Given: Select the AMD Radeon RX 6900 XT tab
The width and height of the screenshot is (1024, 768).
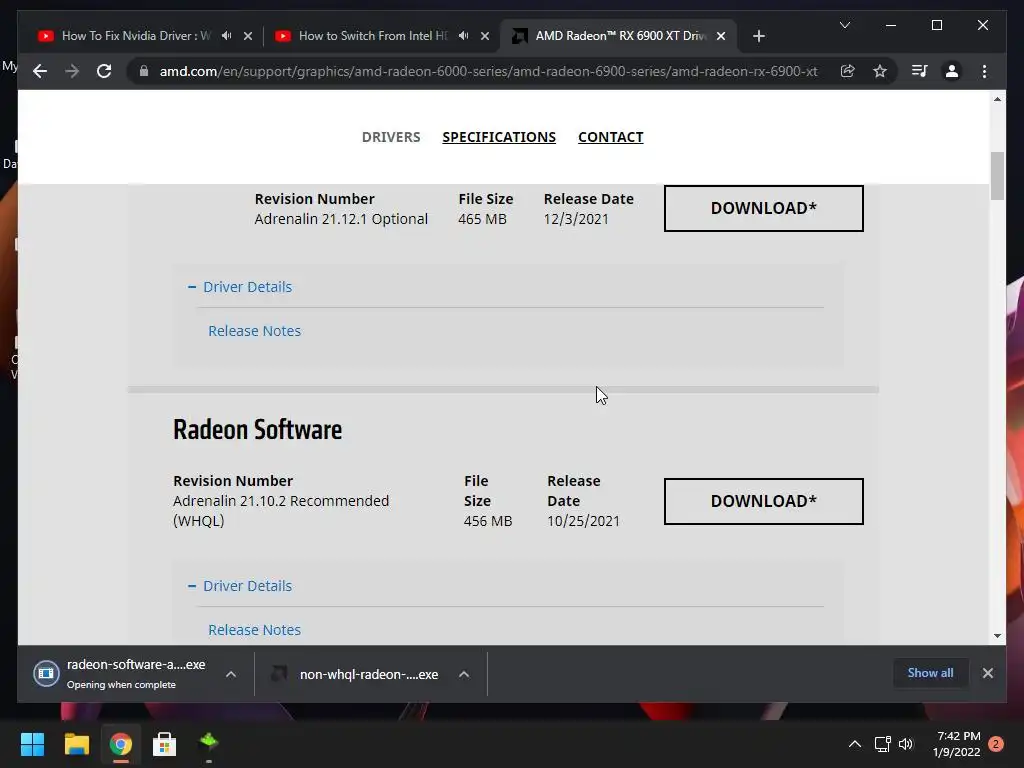Looking at the screenshot, I should click(620, 36).
